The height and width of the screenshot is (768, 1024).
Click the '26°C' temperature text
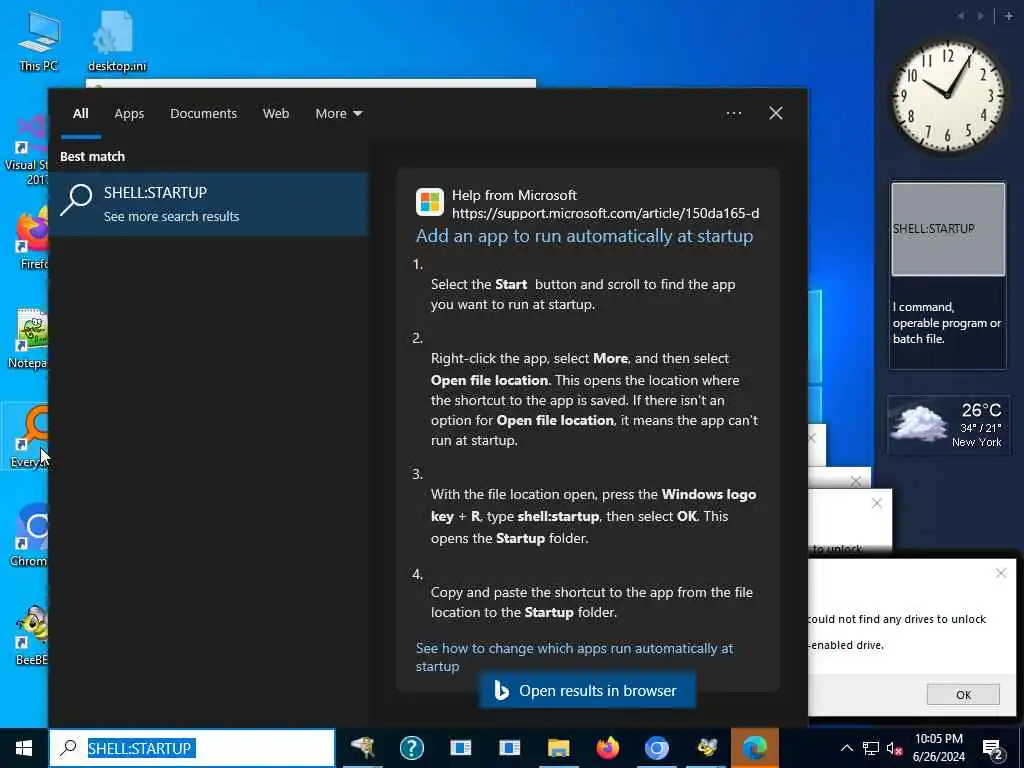(981, 410)
